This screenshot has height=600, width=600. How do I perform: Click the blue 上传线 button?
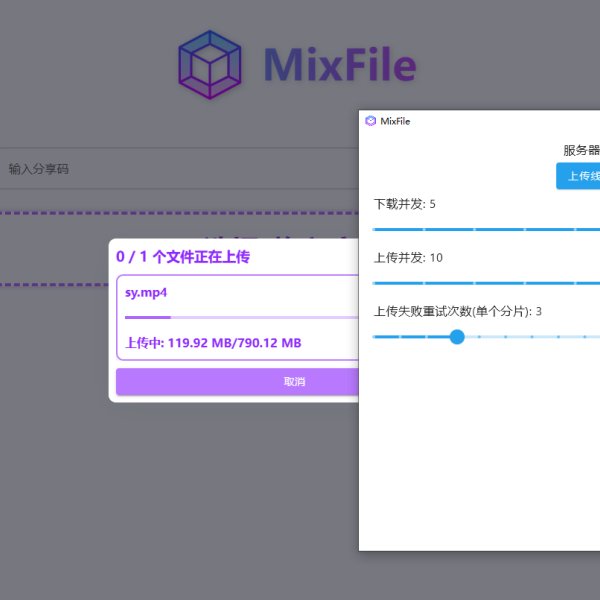coord(578,176)
